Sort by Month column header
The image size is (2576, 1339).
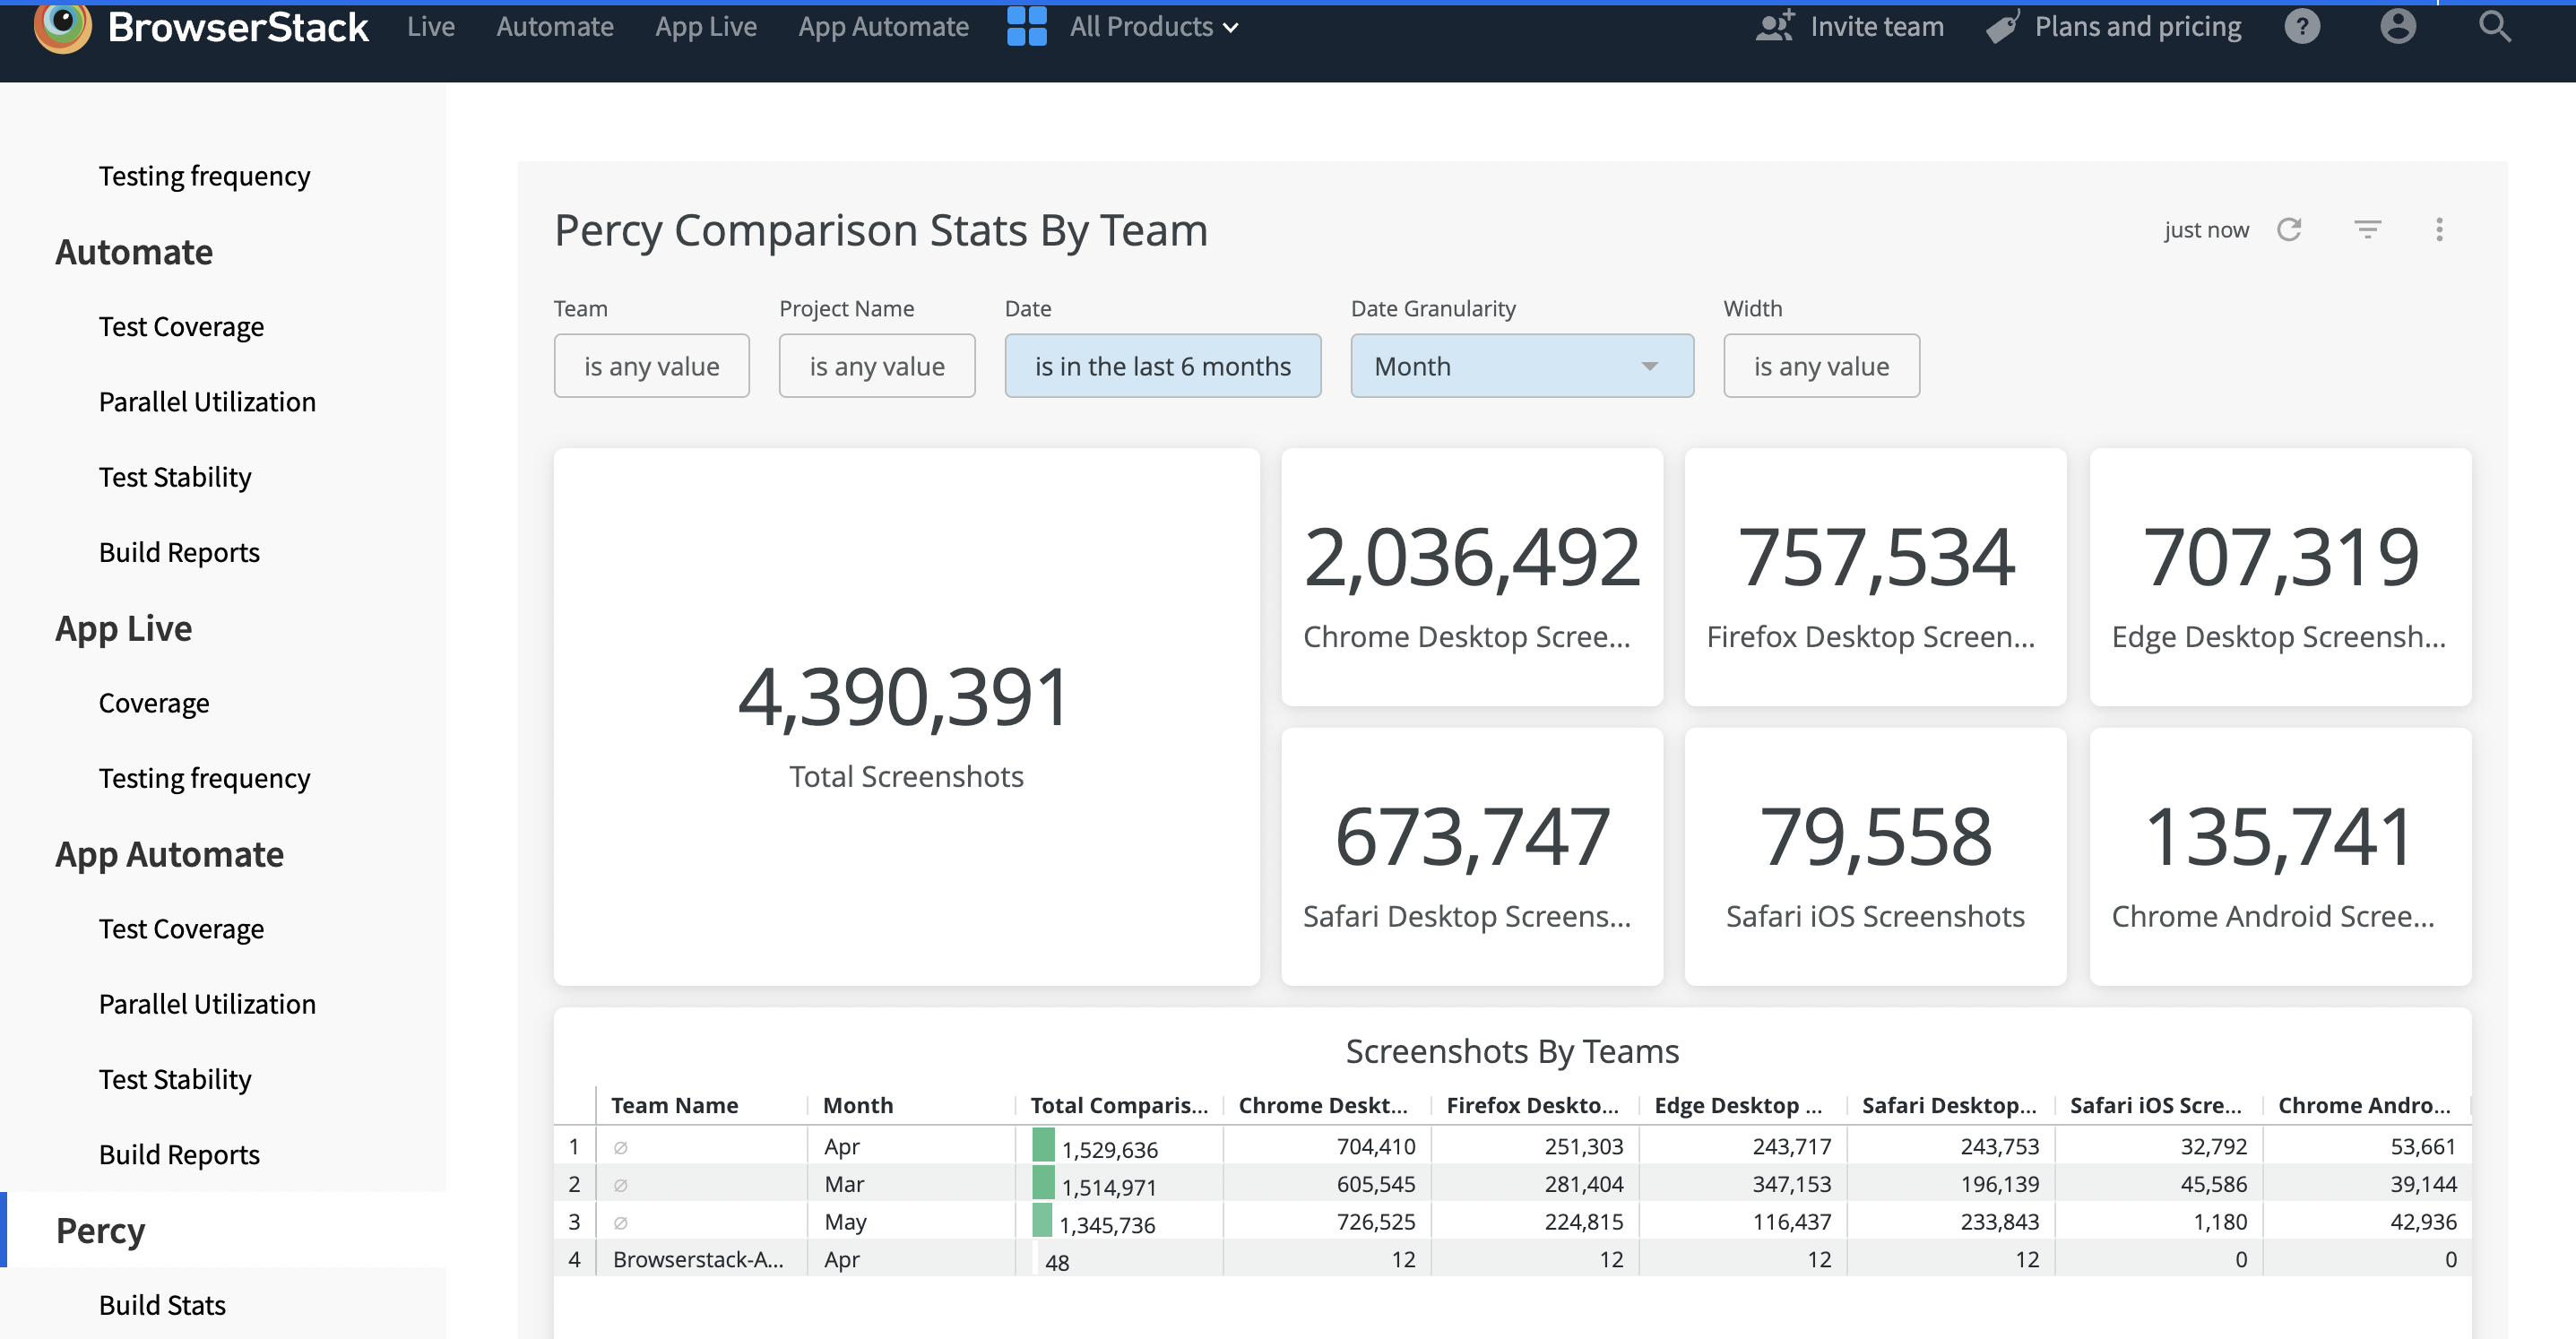(x=858, y=1105)
